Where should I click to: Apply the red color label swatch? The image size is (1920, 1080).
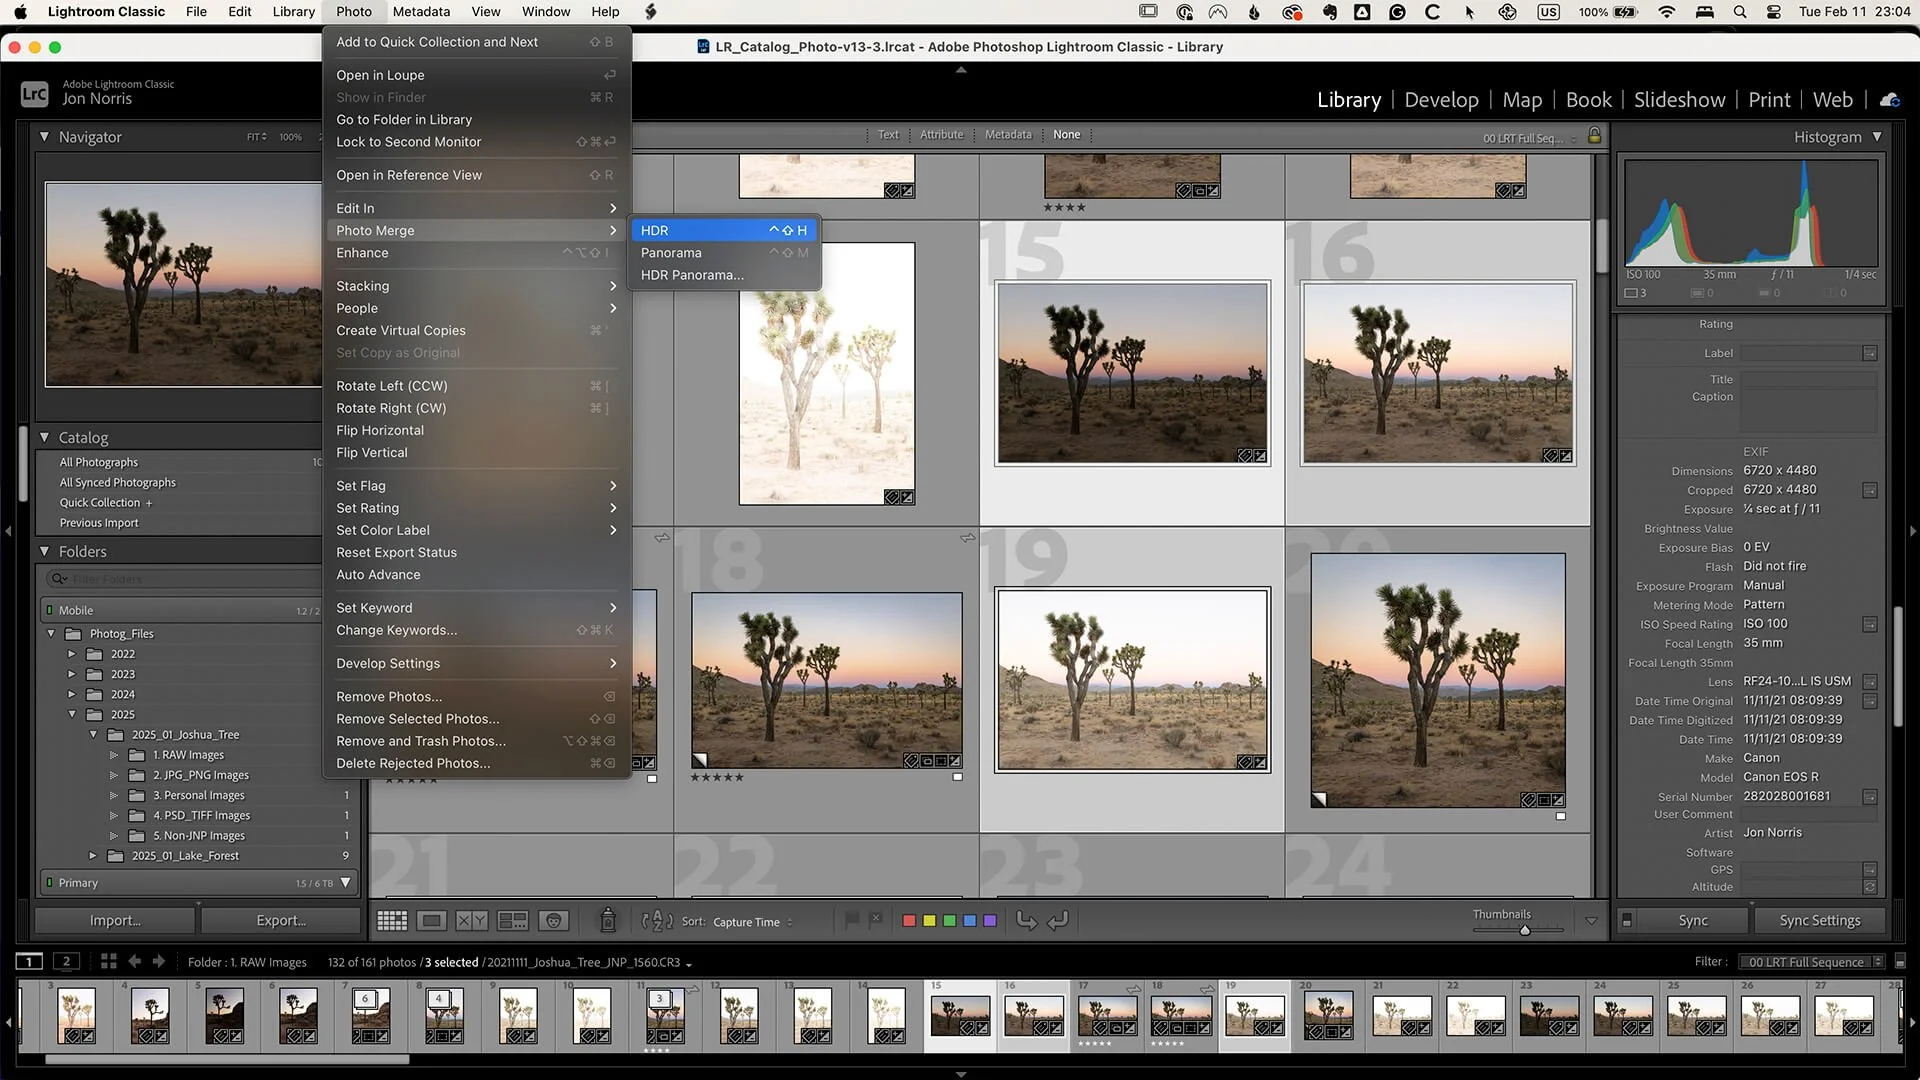pyautogui.click(x=909, y=921)
